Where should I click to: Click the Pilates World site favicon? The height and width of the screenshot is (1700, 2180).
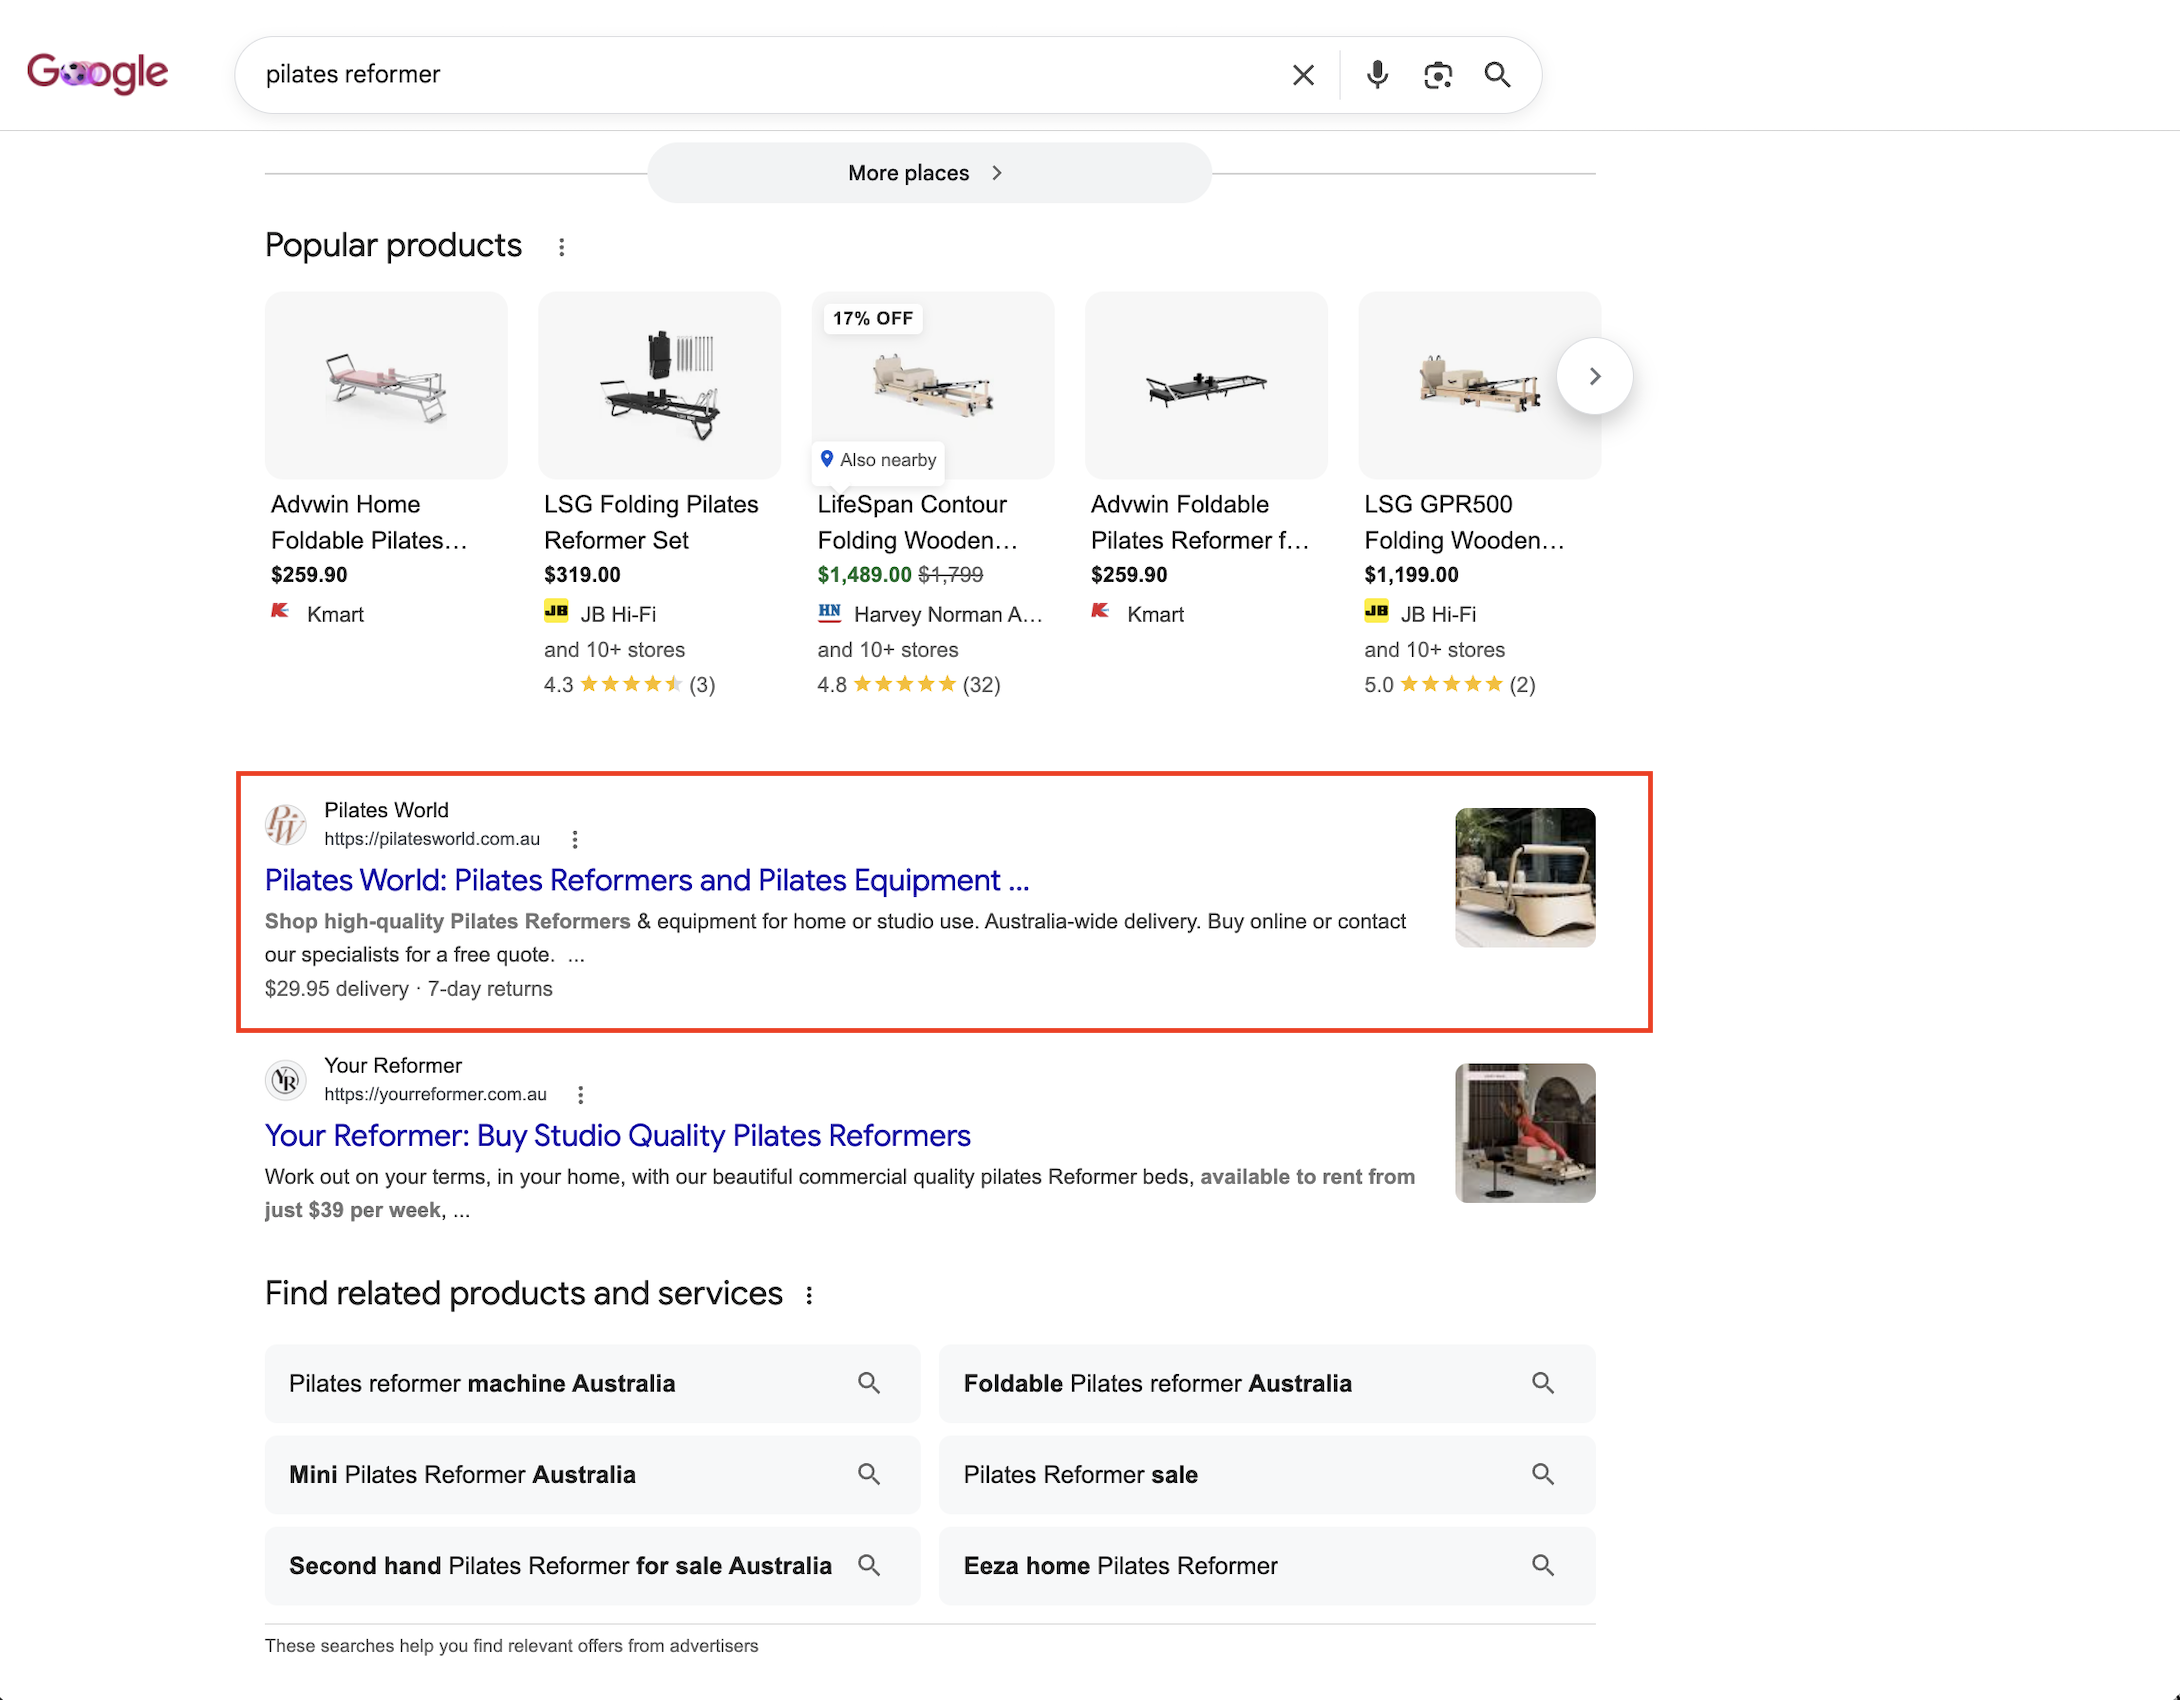pyautogui.click(x=285, y=824)
